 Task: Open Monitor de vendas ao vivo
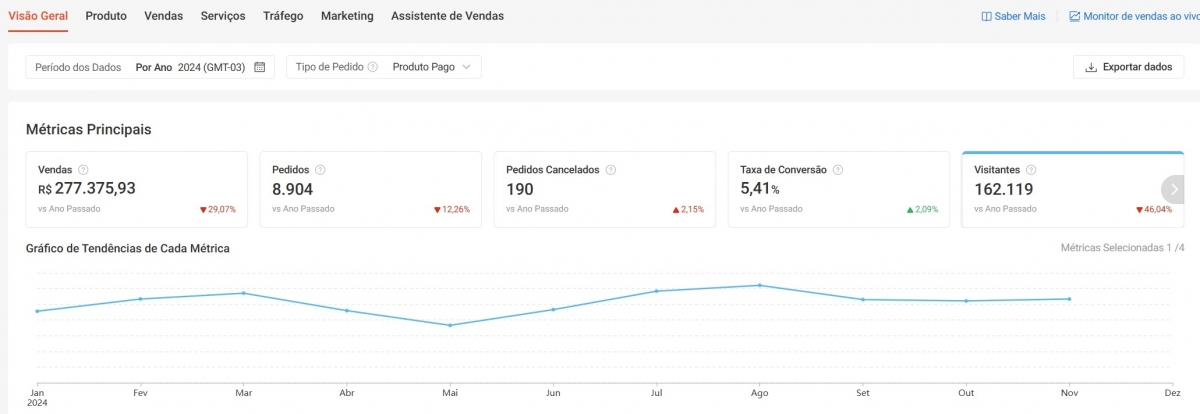1134,17
